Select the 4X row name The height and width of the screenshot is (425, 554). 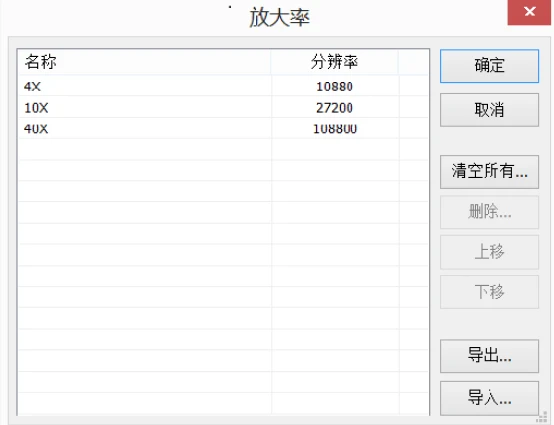click(x=32, y=87)
